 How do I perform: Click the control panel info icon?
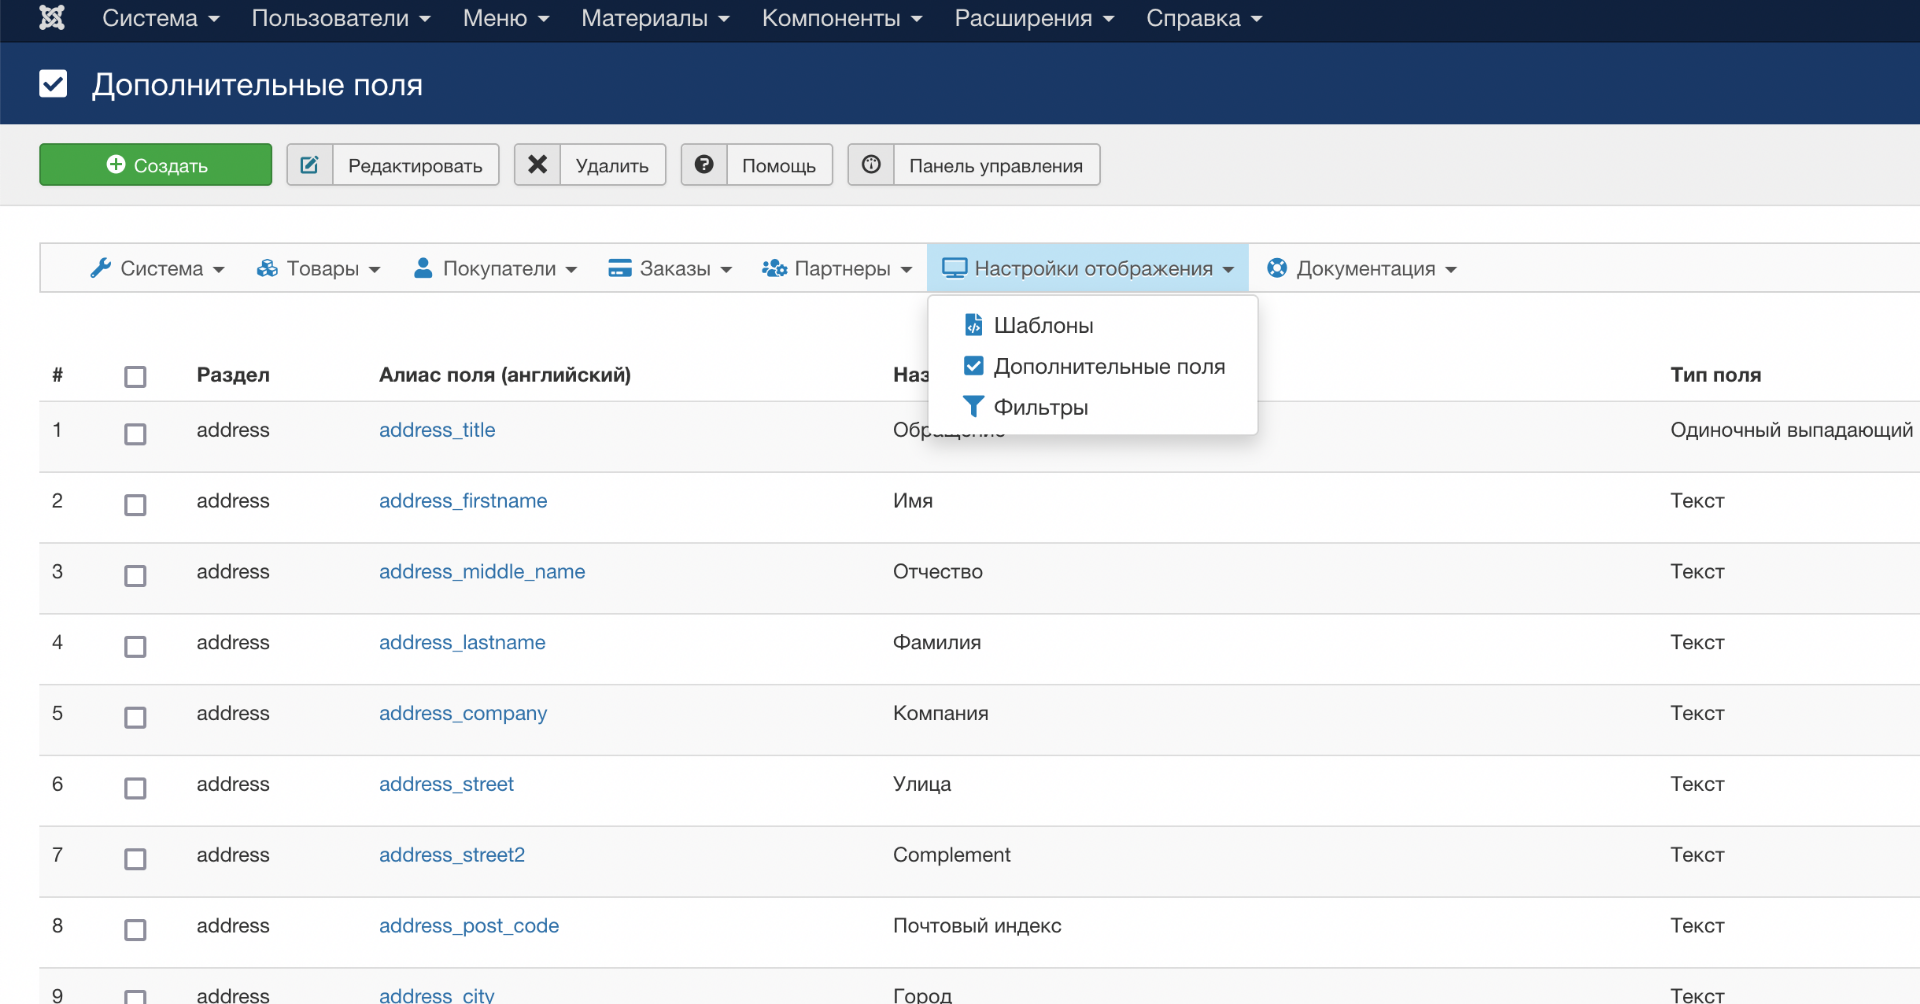click(x=871, y=165)
